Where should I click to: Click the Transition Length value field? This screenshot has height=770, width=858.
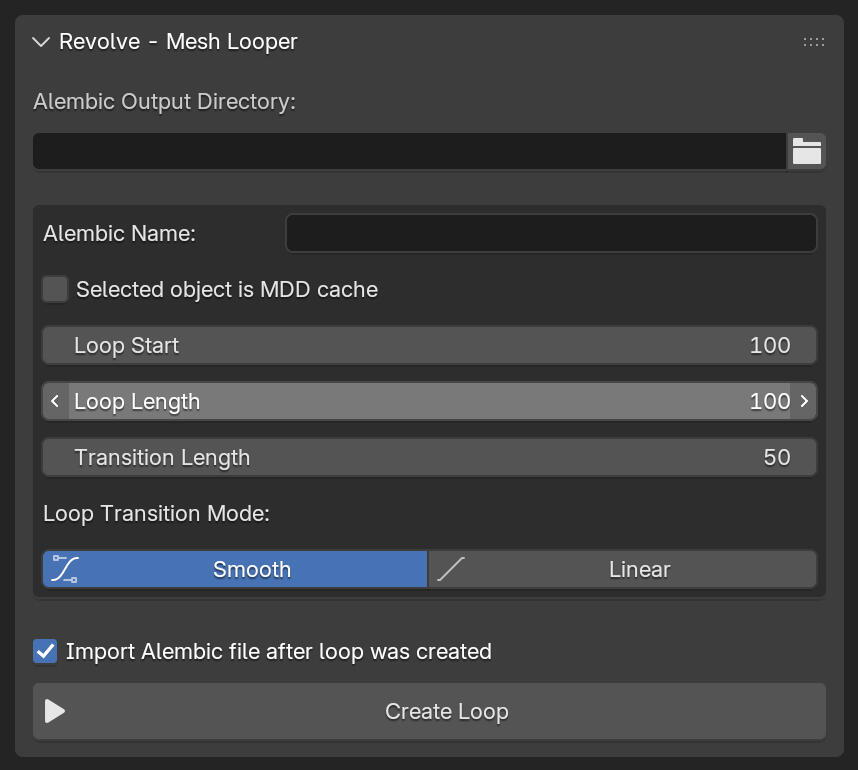(x=429, y=458)
